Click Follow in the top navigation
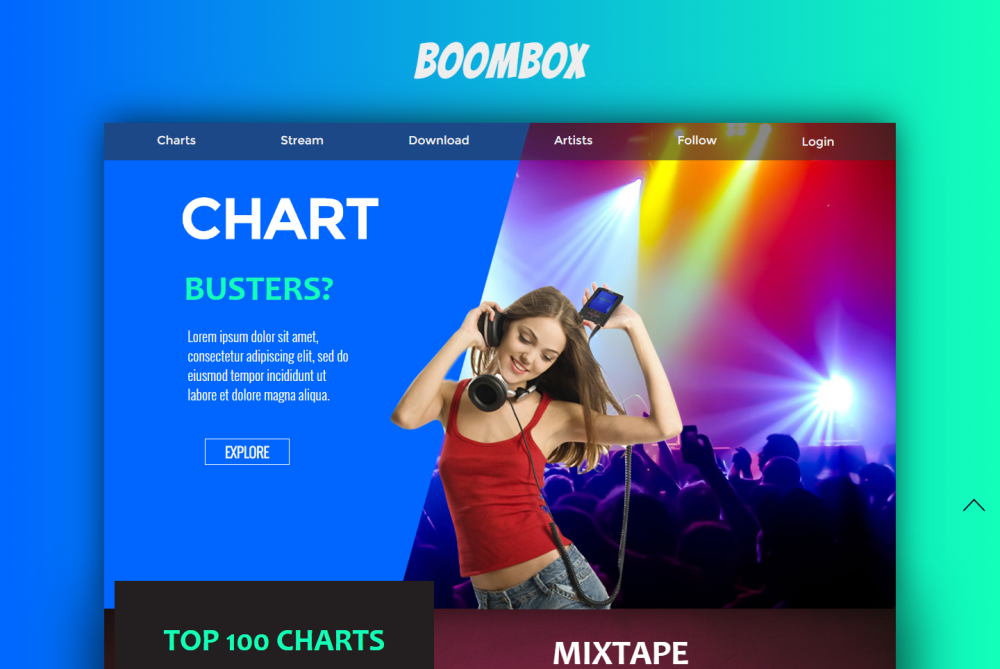 tap(696, 140)
